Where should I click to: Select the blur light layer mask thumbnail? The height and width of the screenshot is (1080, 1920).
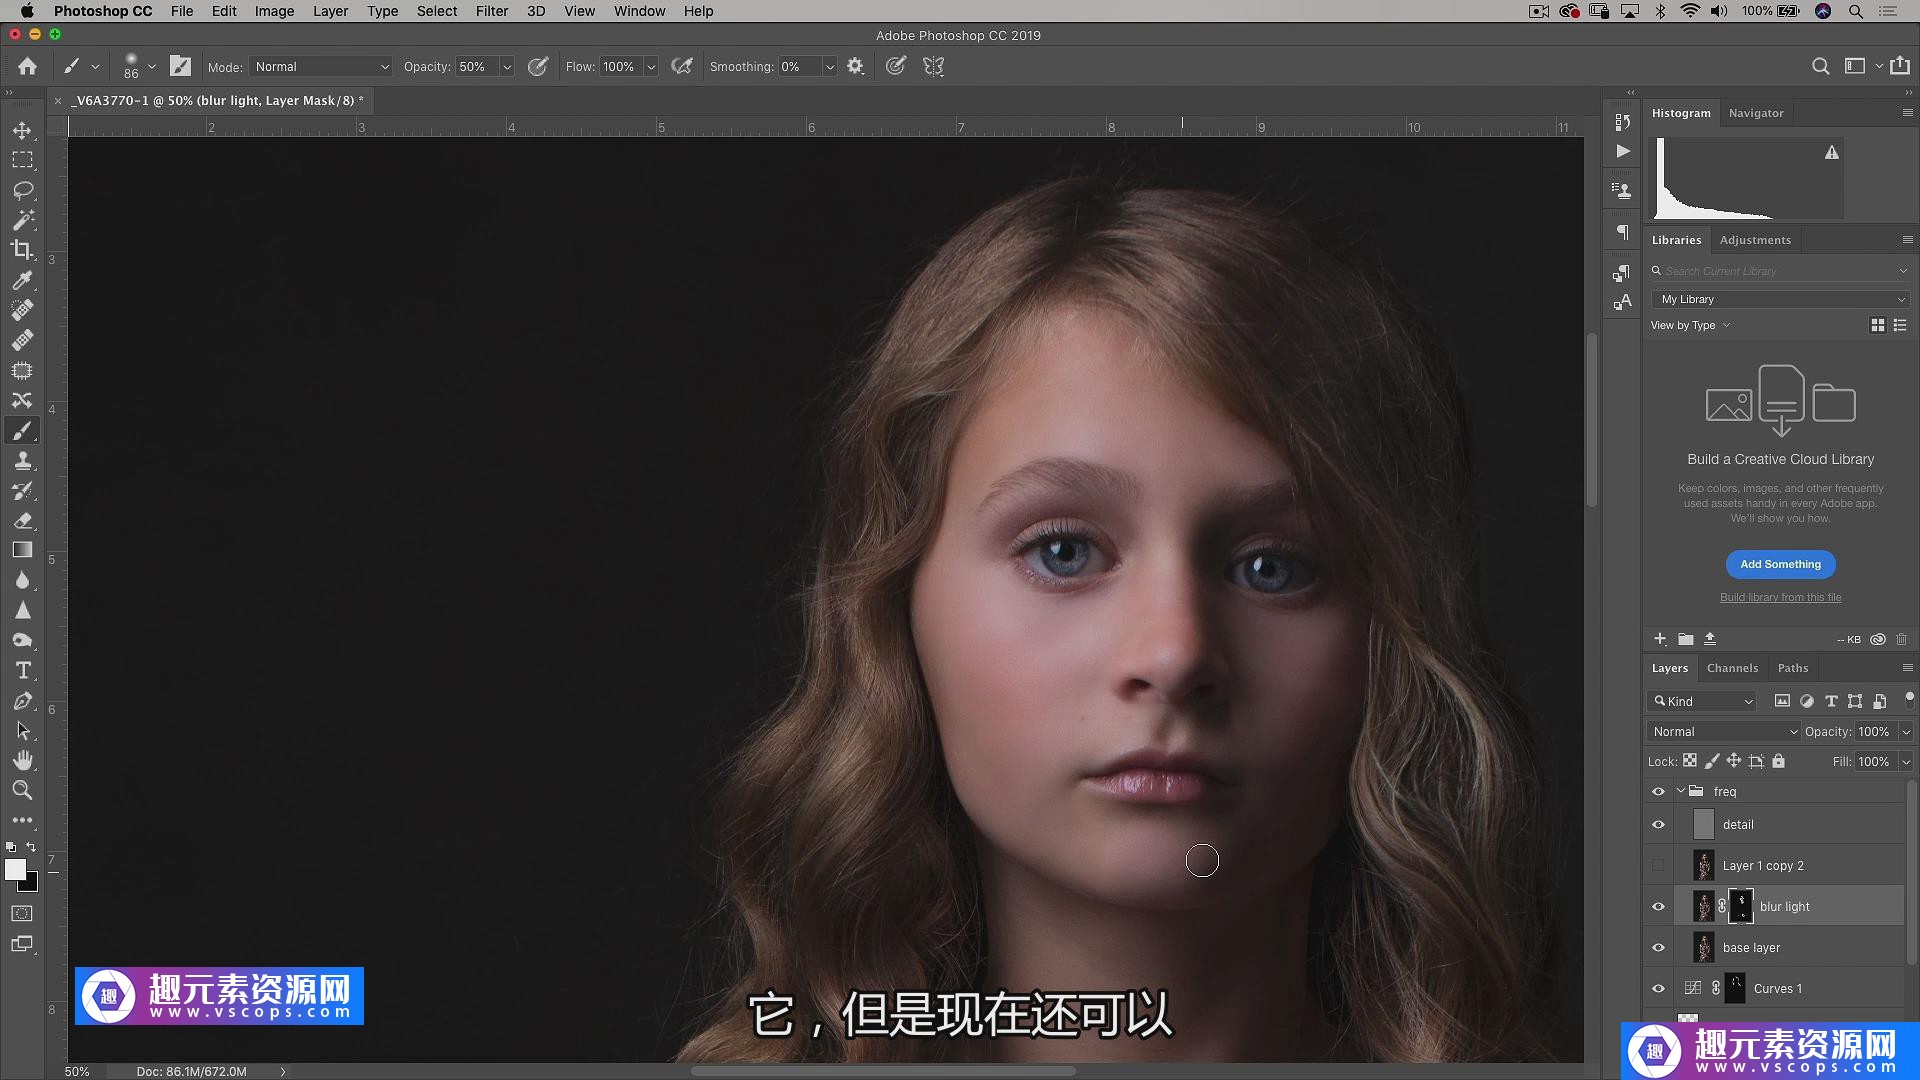pyautogui.click(x=1741, y=906)
